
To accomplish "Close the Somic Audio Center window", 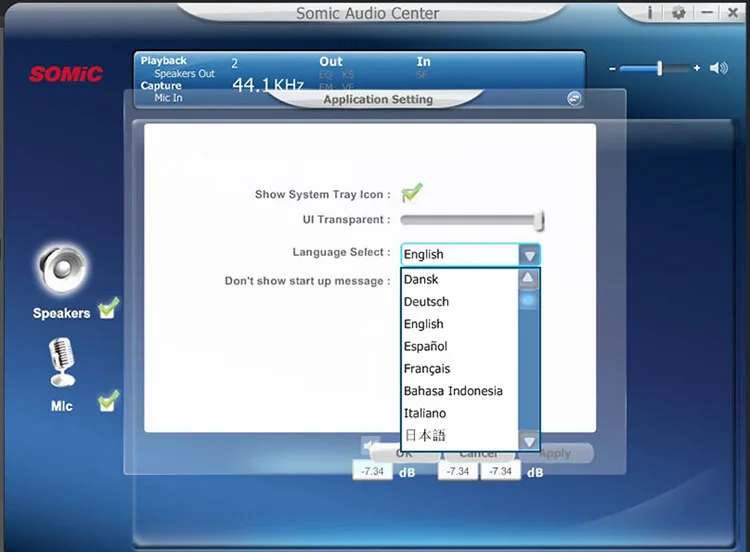I will (x=732, y=12).
